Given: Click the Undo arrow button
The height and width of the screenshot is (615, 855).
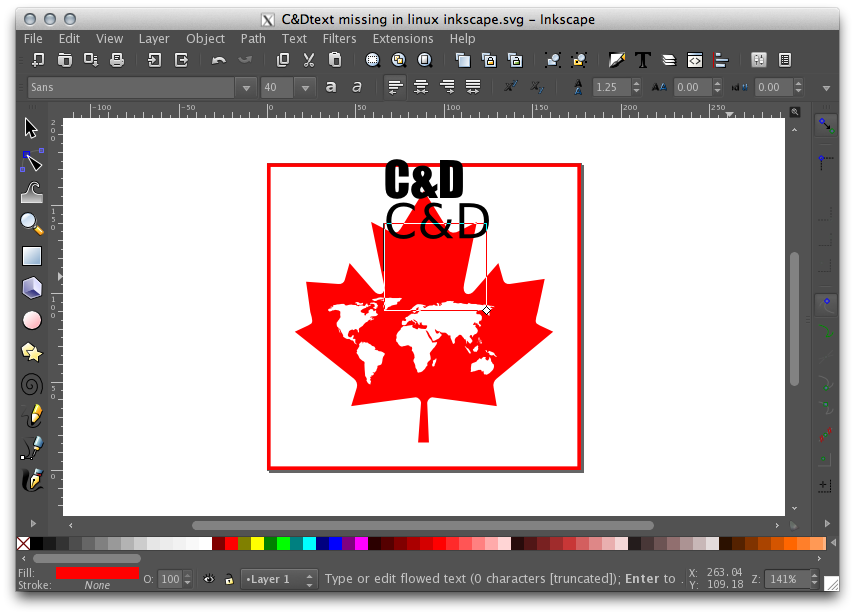Looking at the screenshot, I should tap(219, 60).
